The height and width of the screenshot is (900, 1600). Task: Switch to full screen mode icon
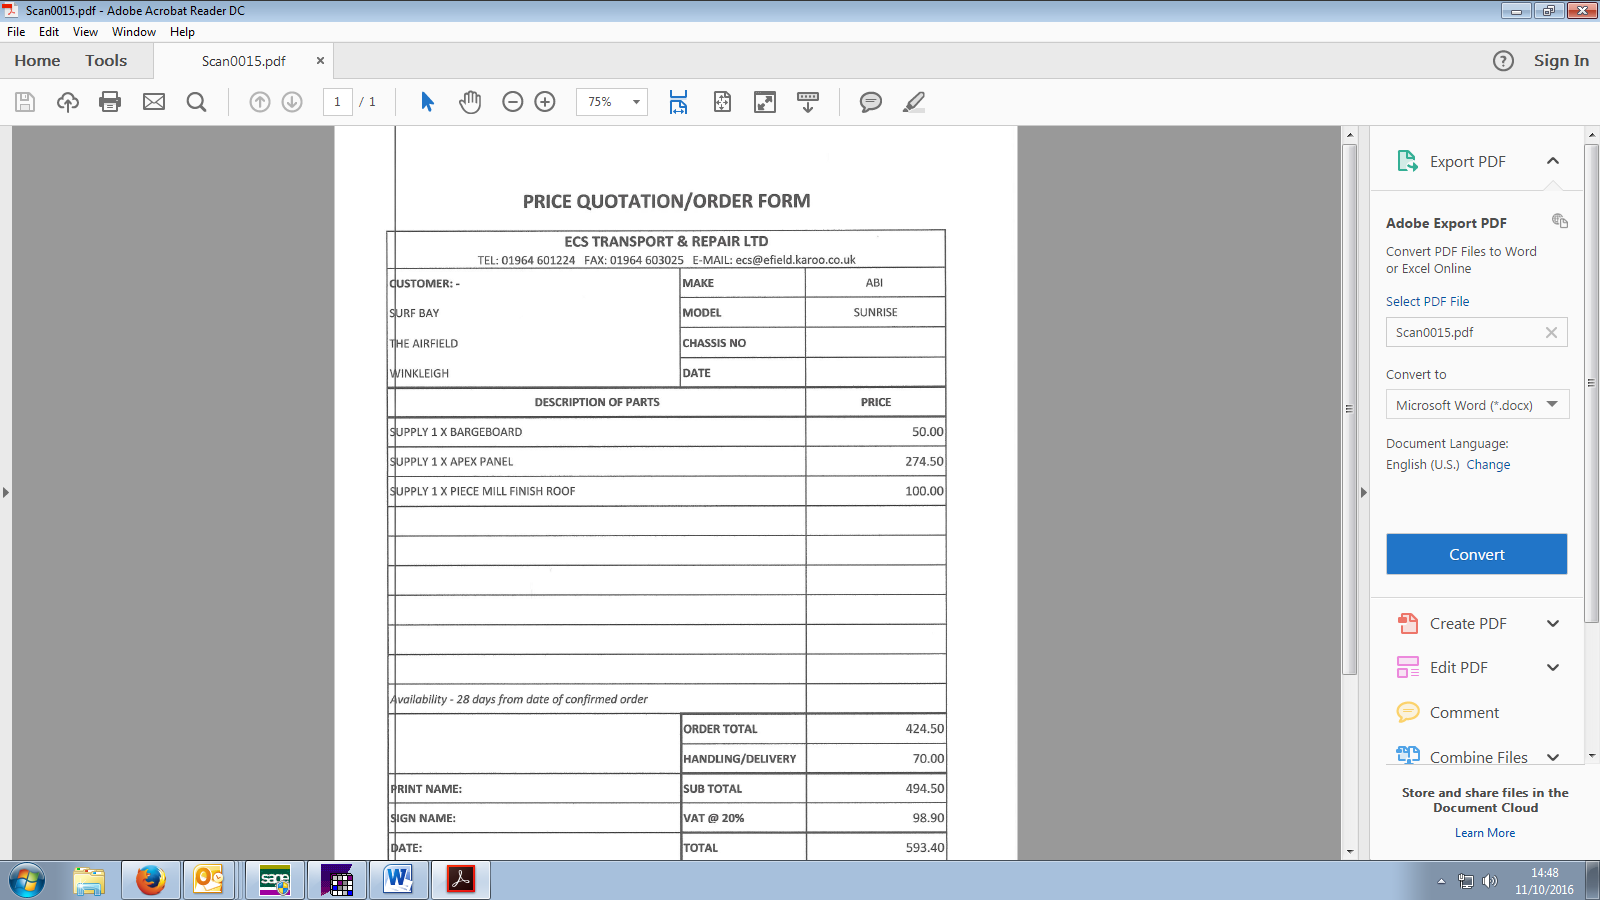point(765,102)
